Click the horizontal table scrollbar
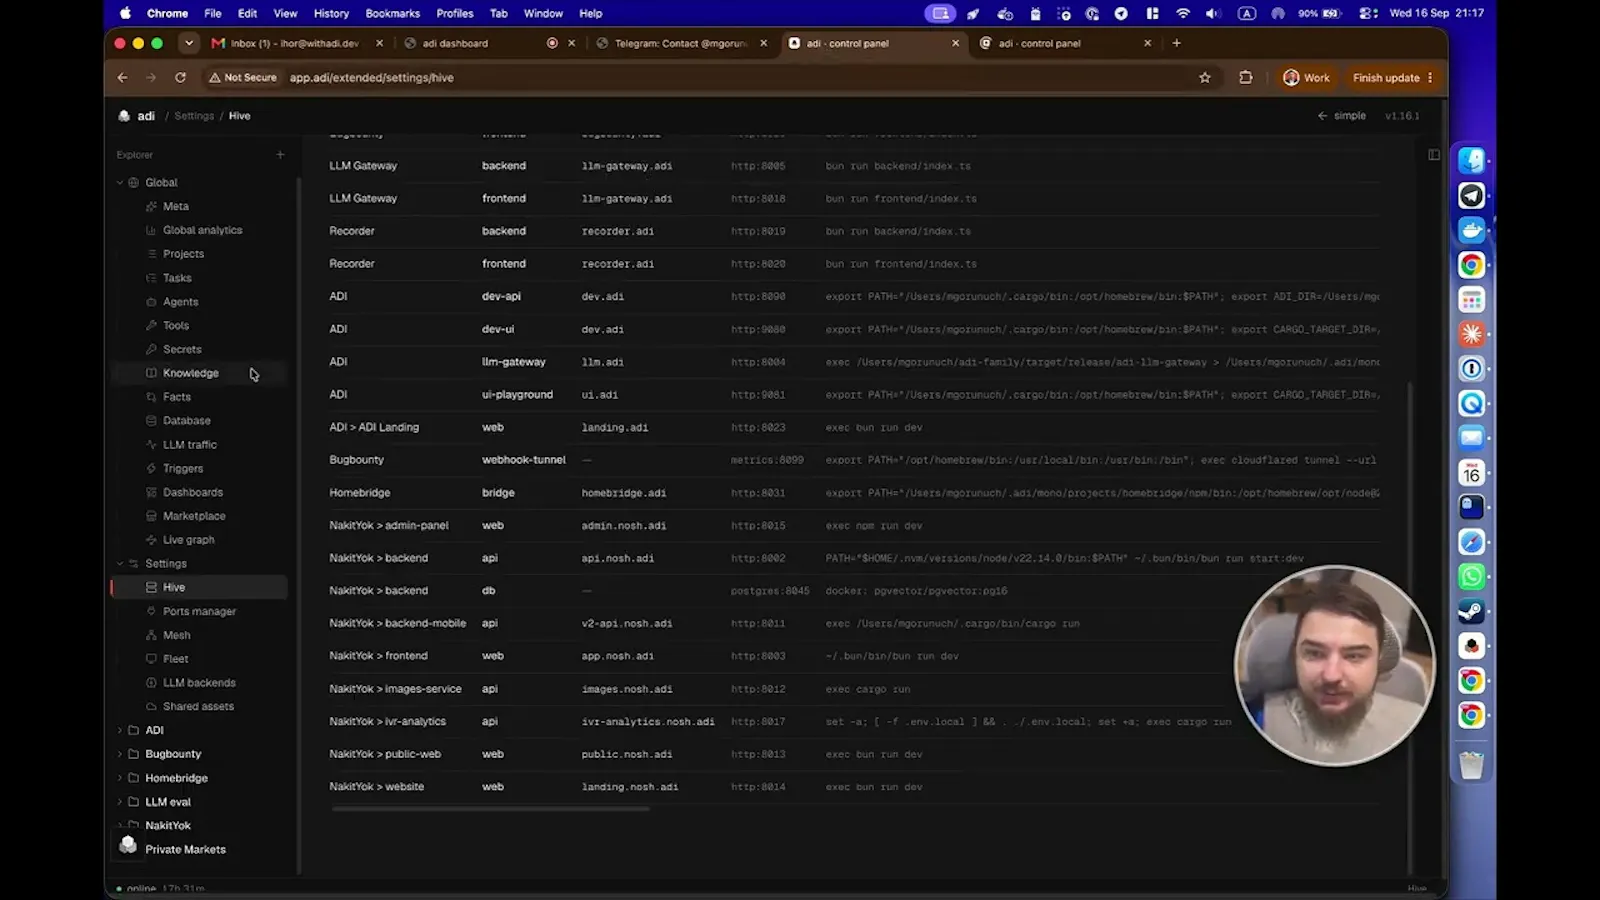The height and width of the screenshot is (900, 1600). click(x=490, y=809)
